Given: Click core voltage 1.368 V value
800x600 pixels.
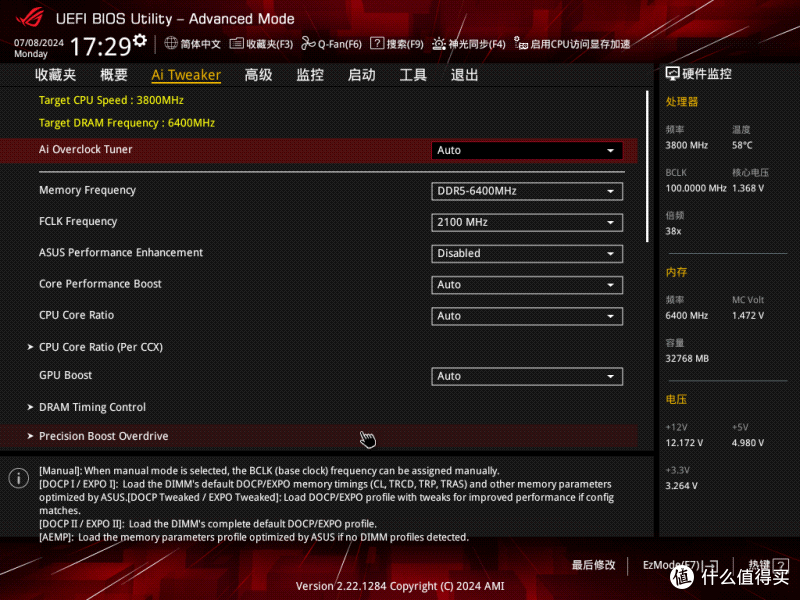Looking at the screenshot, I should [x=748, y=188].
